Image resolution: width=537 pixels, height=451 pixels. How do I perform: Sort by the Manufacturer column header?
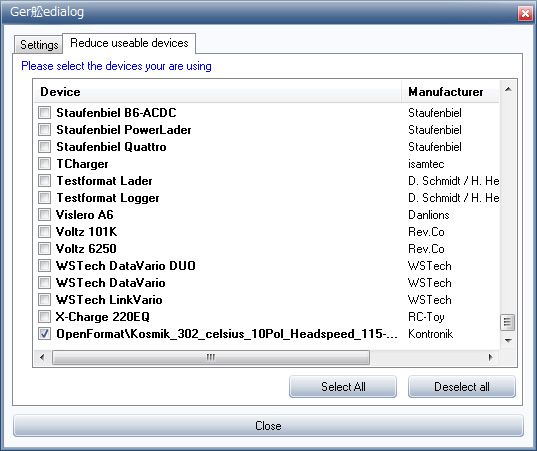click(450, 92)
